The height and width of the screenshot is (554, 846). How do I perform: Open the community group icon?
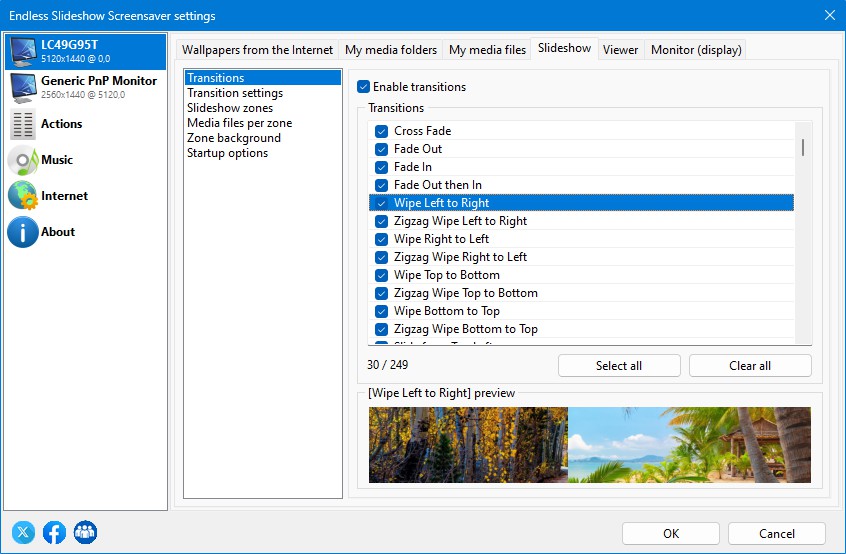(x=85, y=532)
